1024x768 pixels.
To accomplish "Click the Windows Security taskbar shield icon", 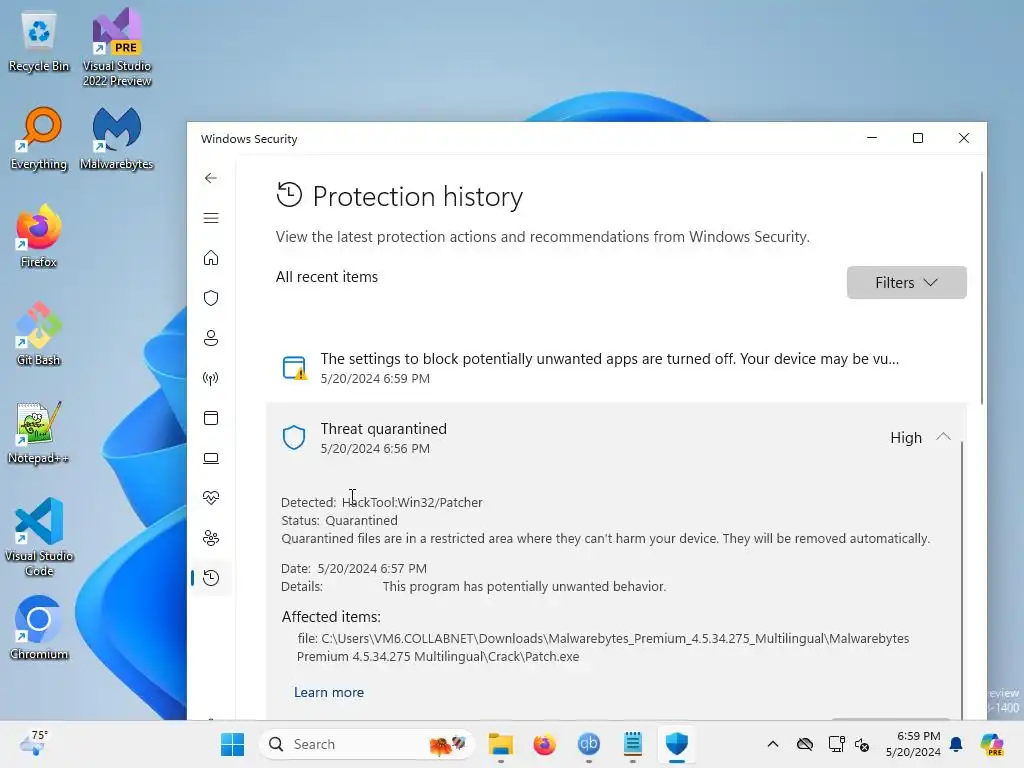I will (x=677, y=744).
